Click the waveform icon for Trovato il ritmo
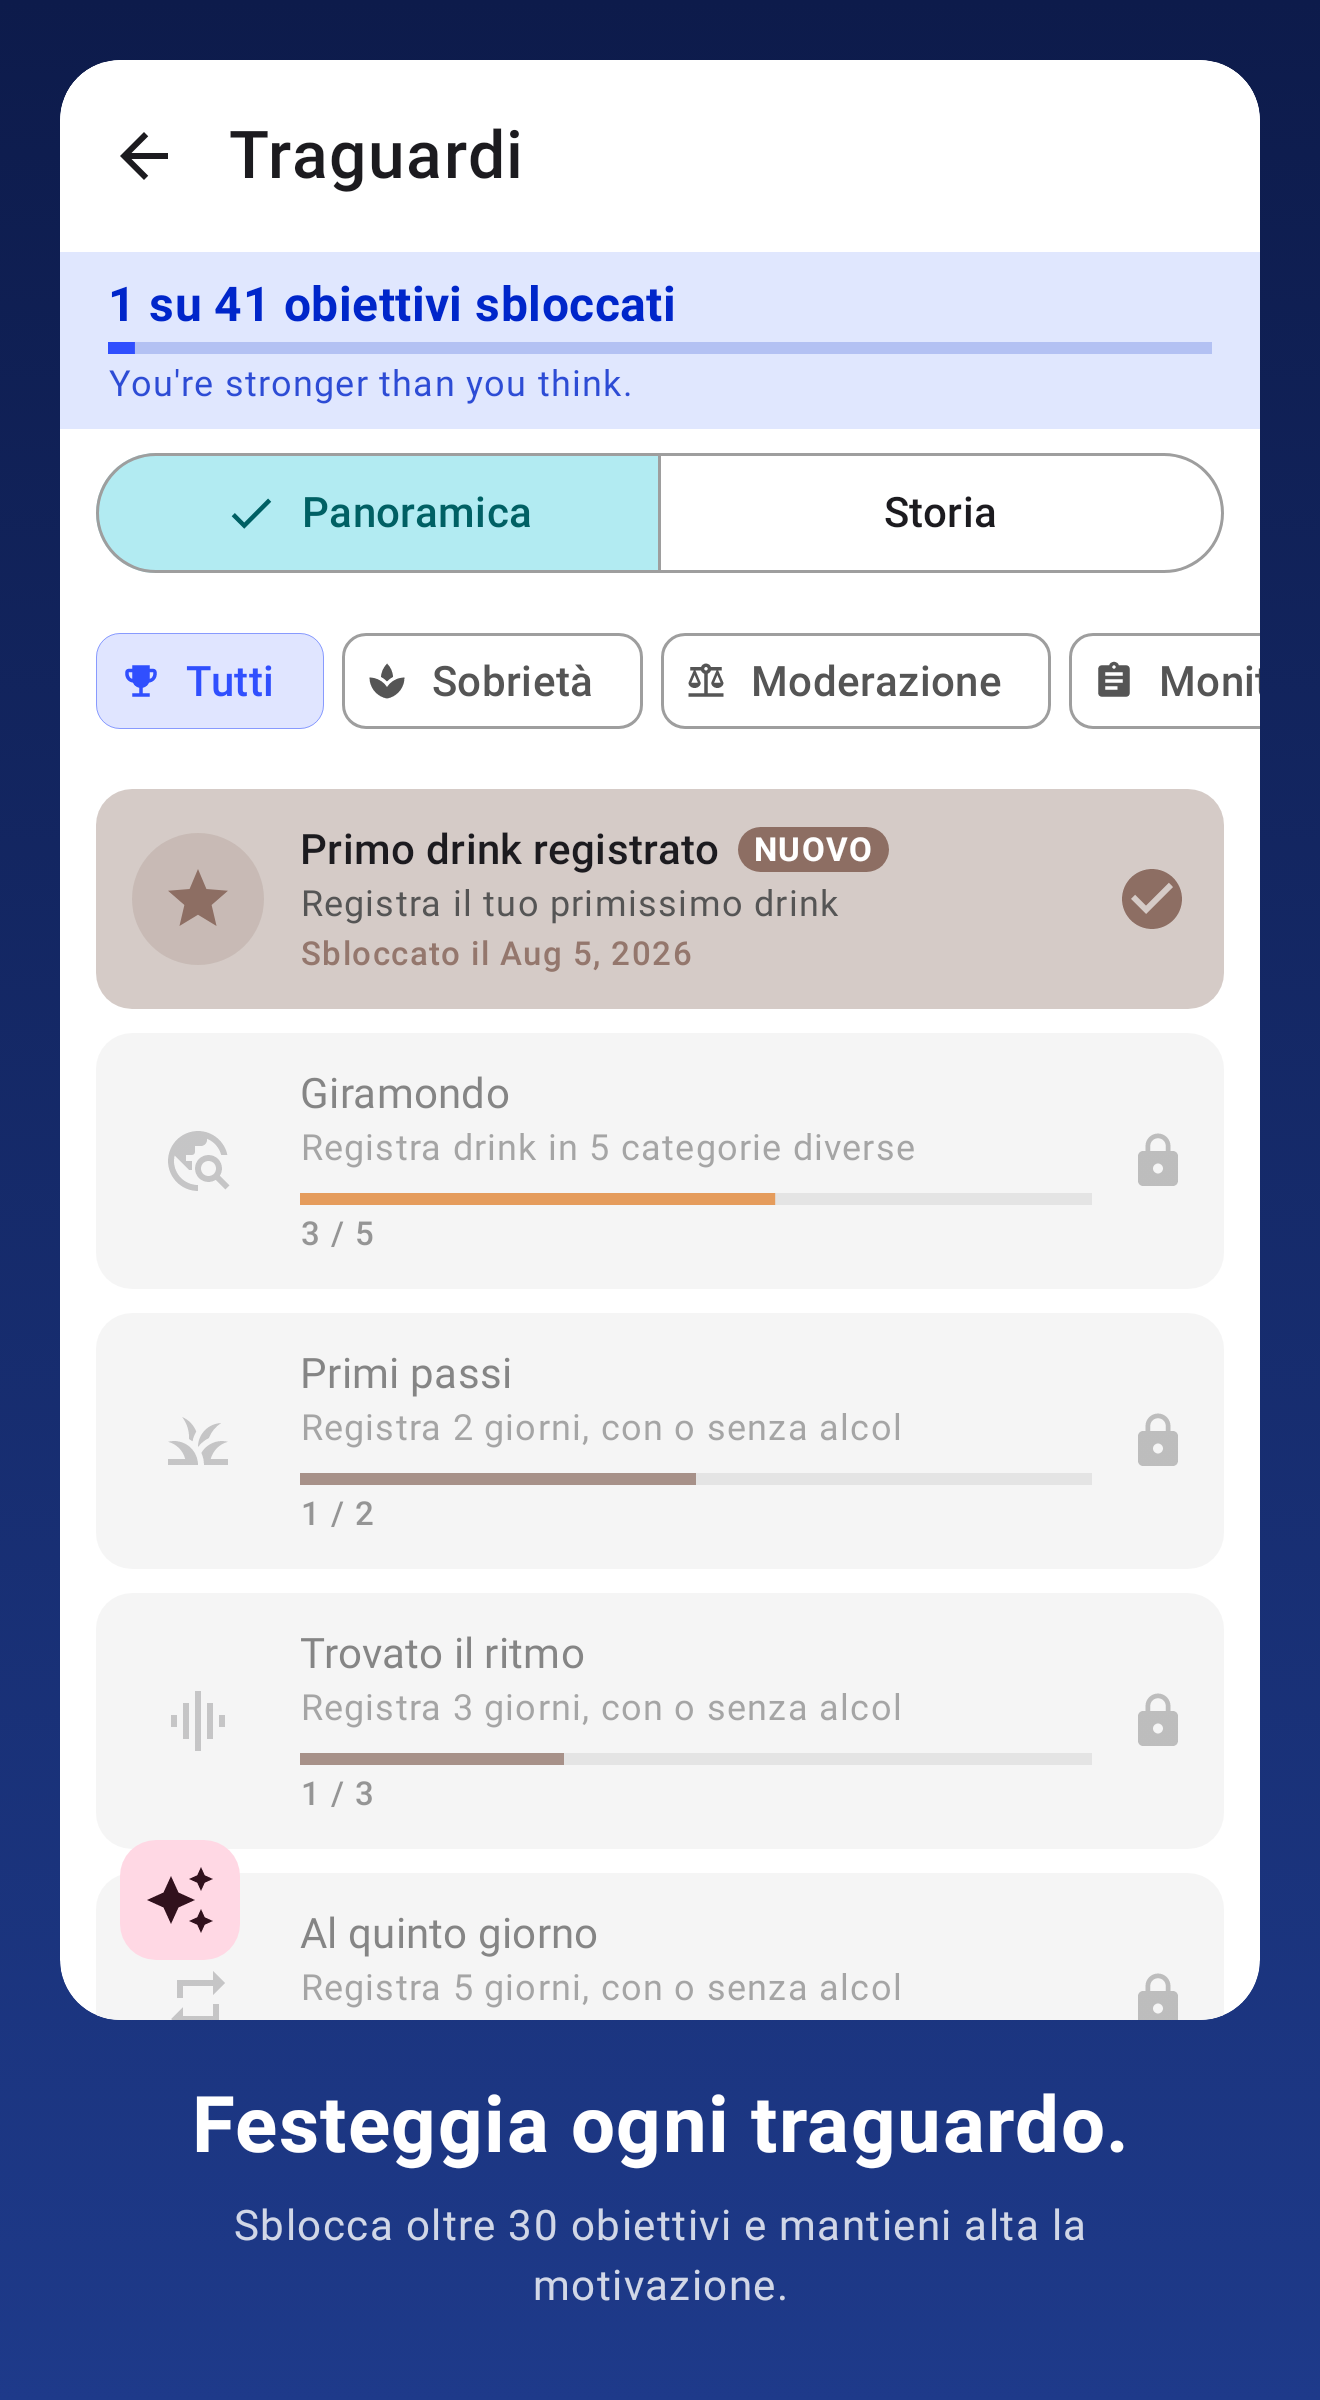Screen dimensions: 1320x2400 (198, 1721)
